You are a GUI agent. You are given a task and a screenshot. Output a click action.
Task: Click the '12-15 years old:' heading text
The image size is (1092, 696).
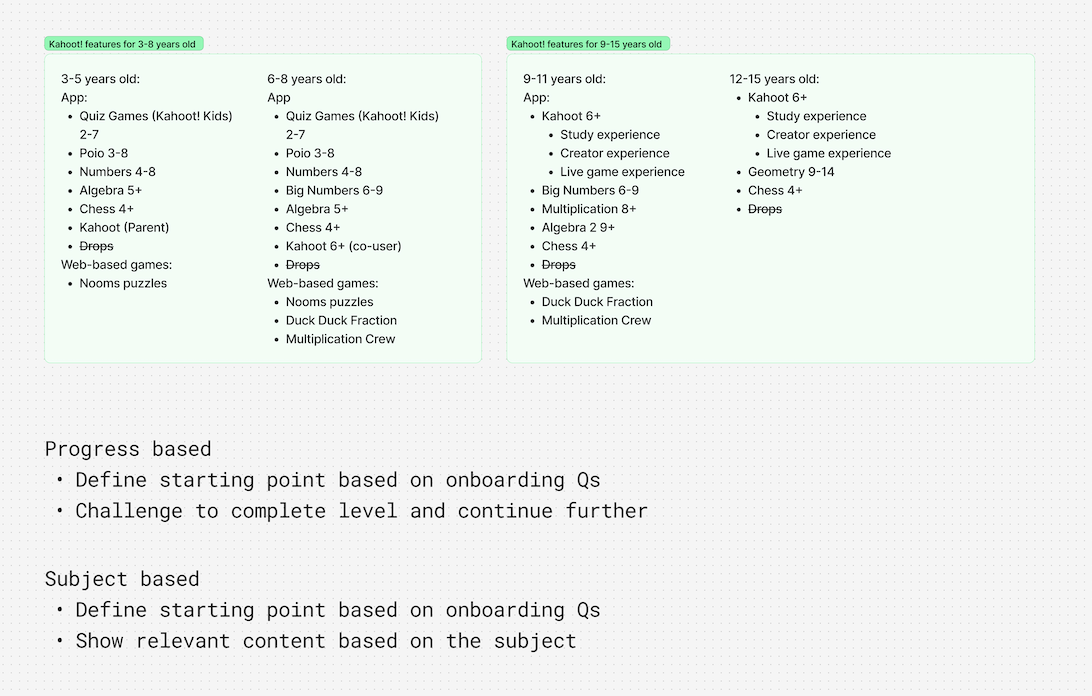pyautogui.click(x=774, y=79)
